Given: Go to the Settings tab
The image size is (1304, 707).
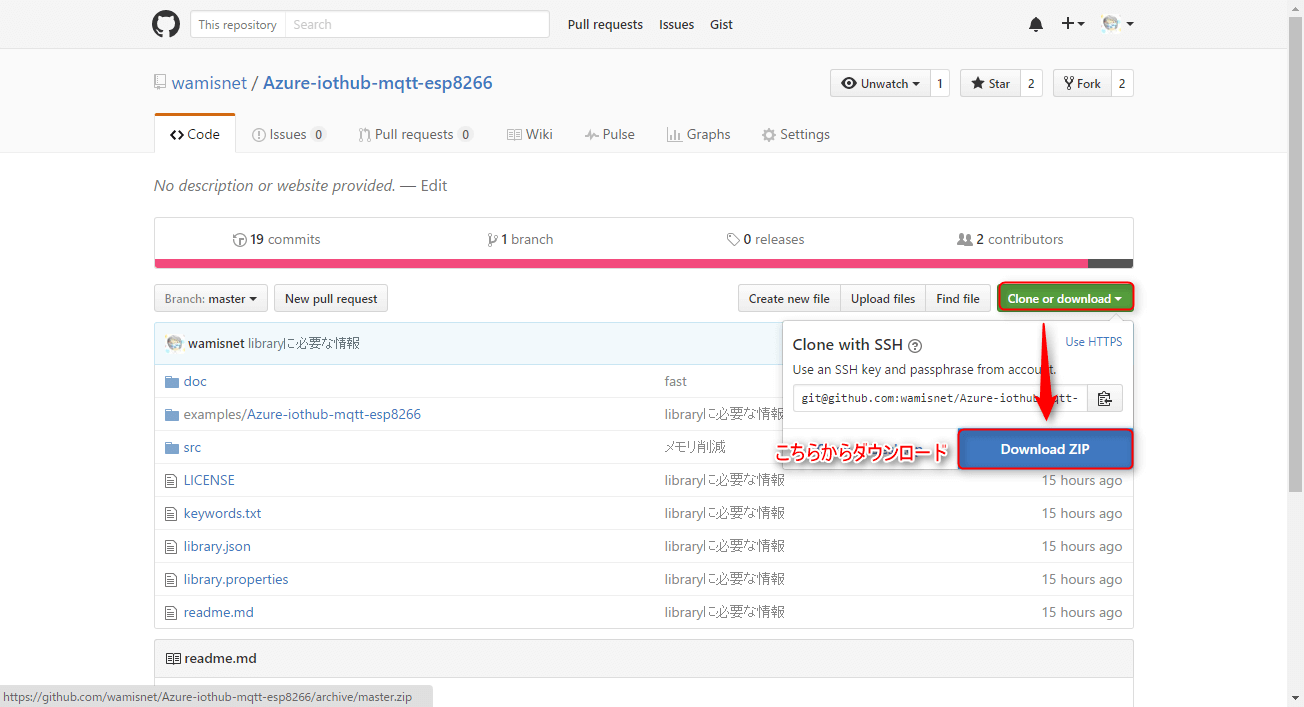Looking at the screenshot, I should tap(796, 134).
